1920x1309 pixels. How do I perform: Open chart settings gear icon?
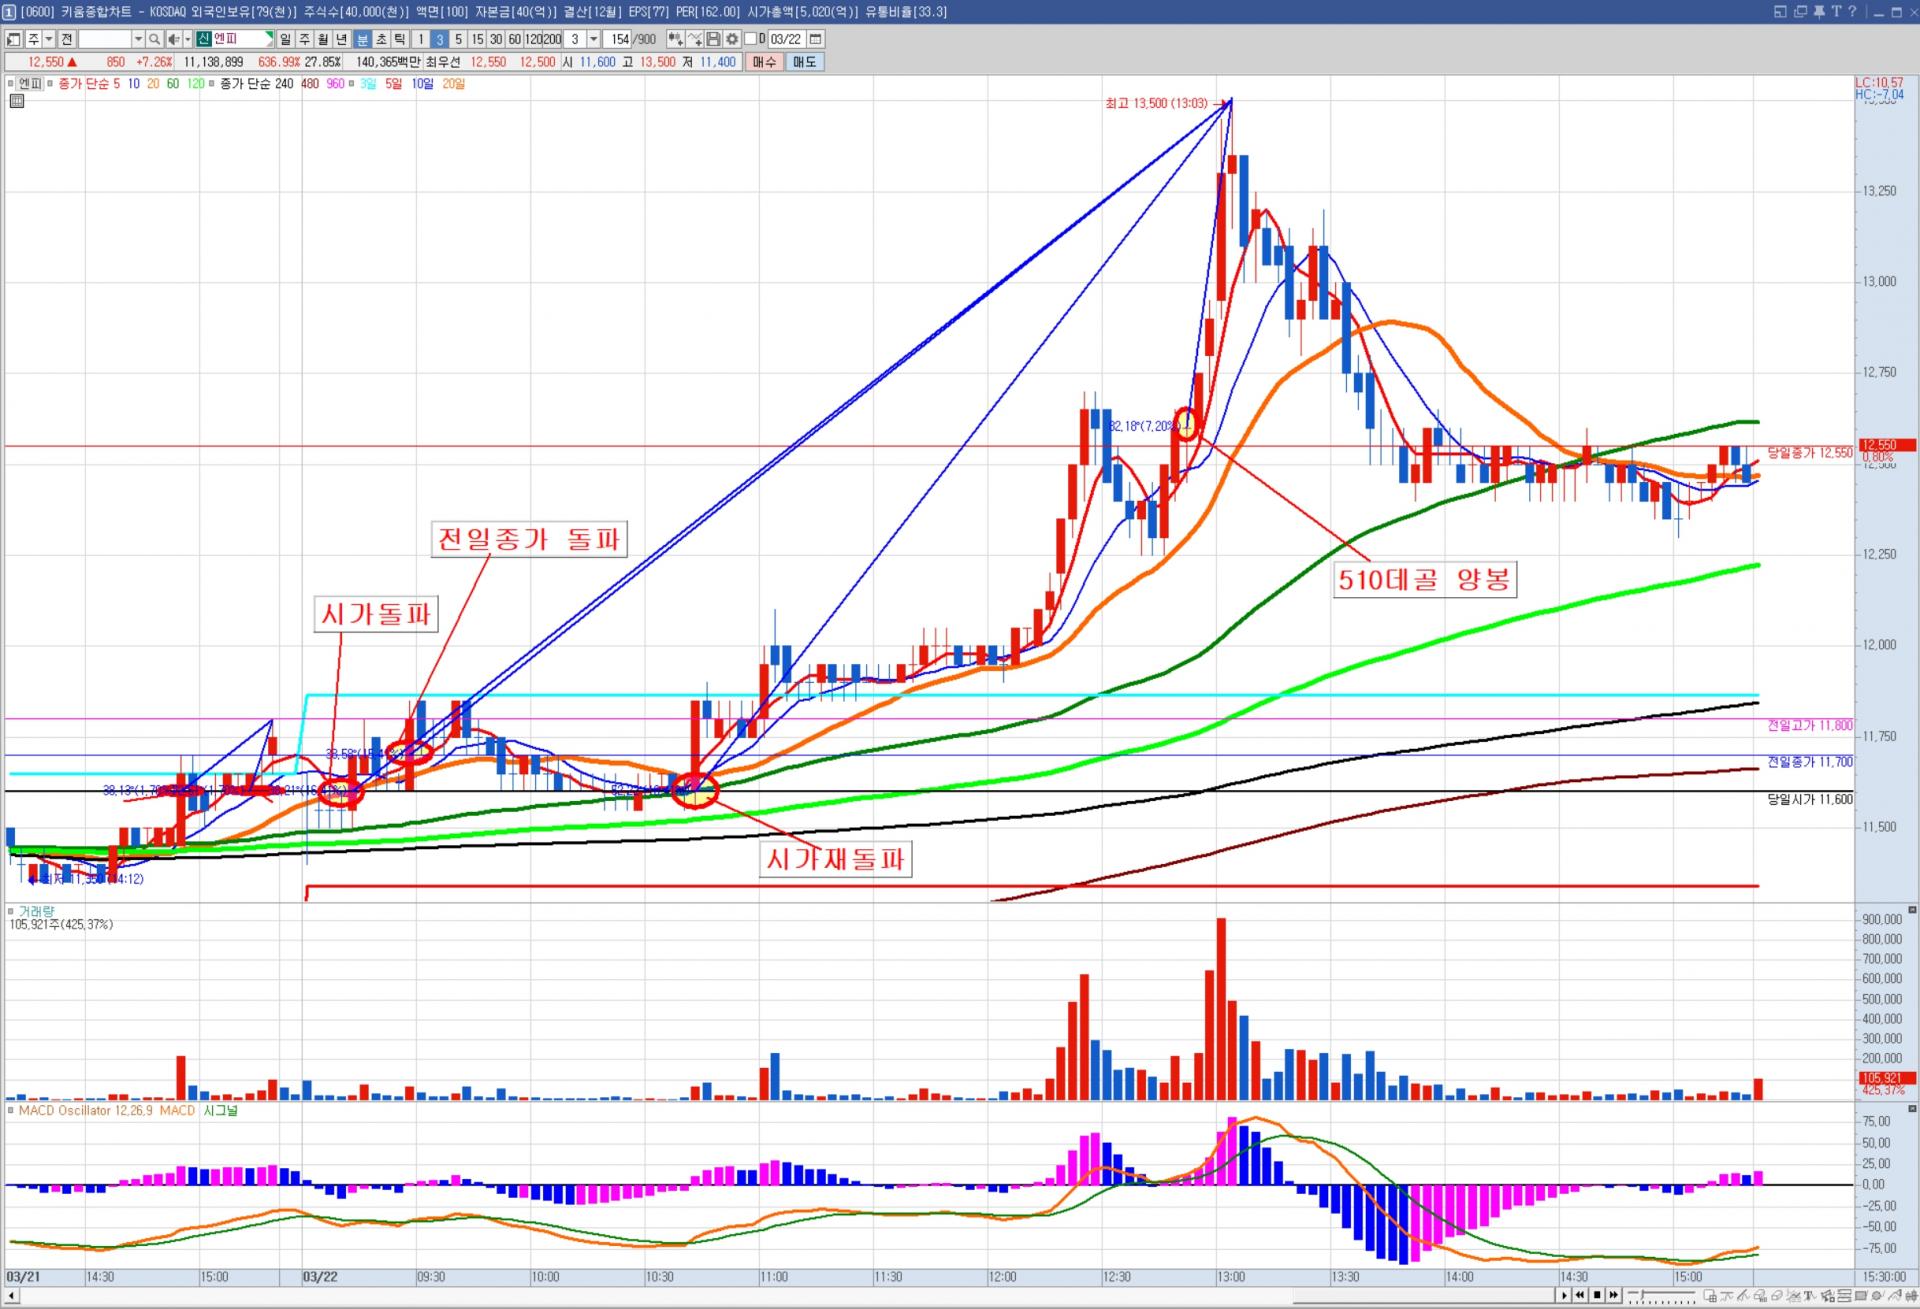click(x=732, y=39)
